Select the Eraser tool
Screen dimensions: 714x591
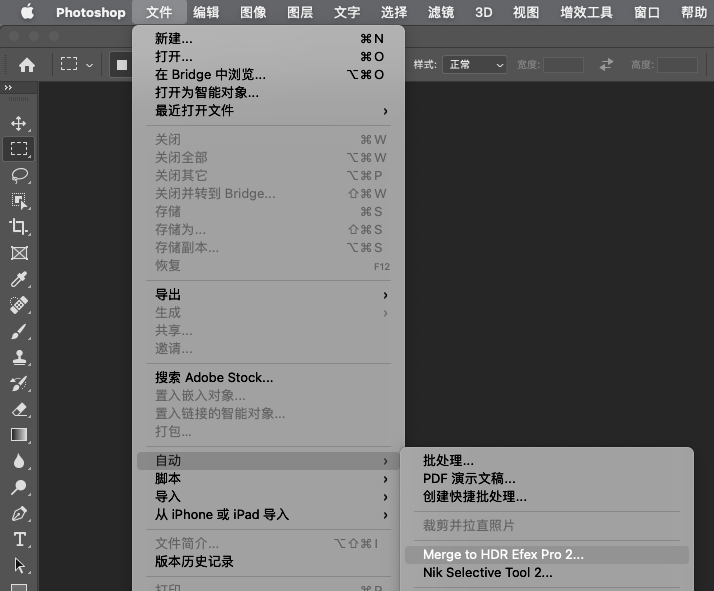coord(19,409)
